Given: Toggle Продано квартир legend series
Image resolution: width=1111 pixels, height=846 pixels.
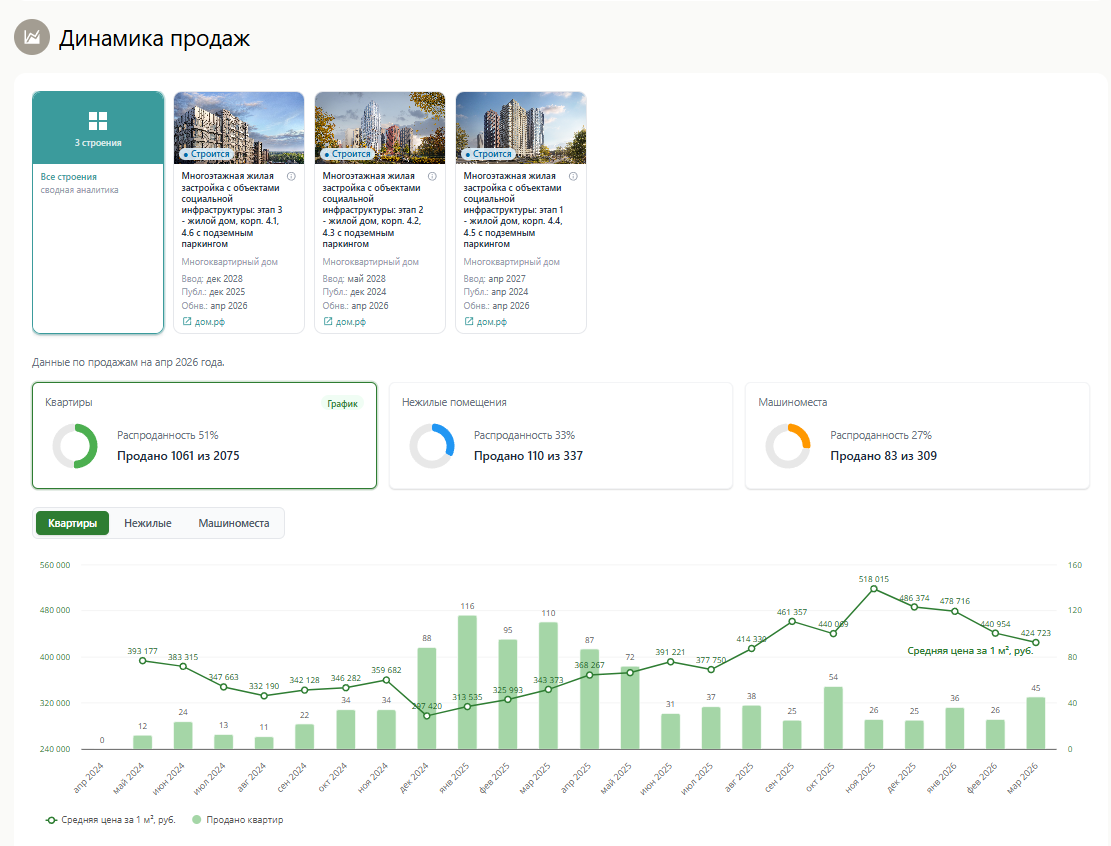Looking at the screenshot, I should (237, 820).
